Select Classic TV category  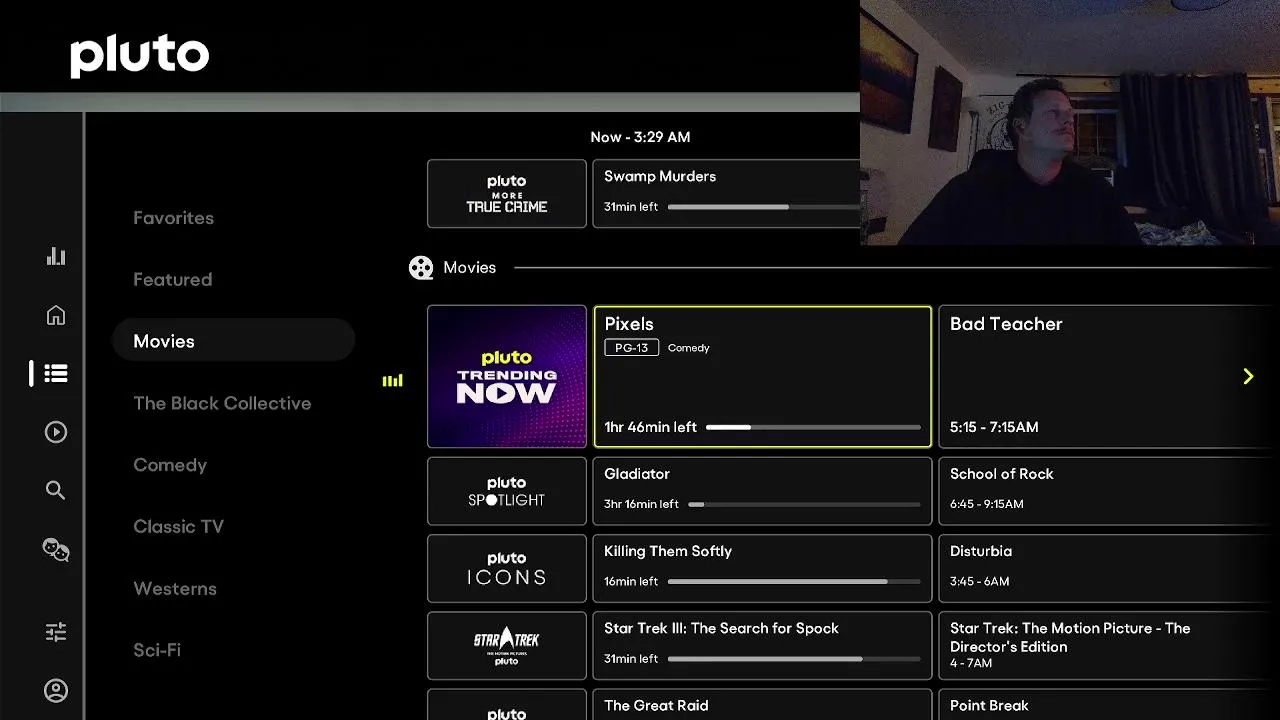click(x=178, y=527)
